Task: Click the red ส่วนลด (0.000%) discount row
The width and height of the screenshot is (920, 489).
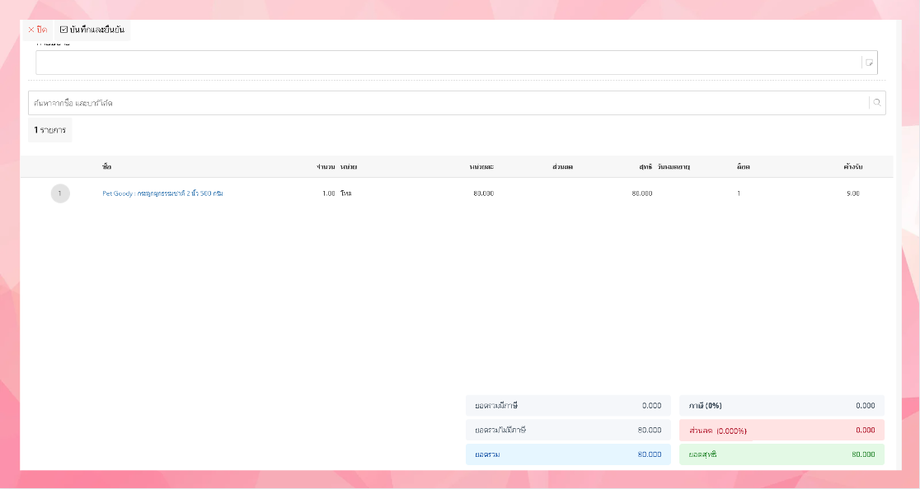Action: coord(782,430)
